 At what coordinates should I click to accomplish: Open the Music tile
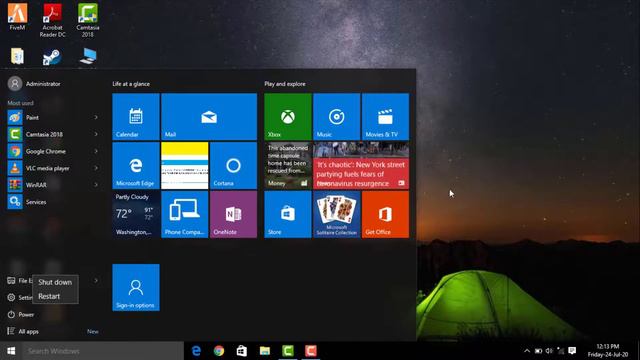pyautogui.click(x=336, y=117)
